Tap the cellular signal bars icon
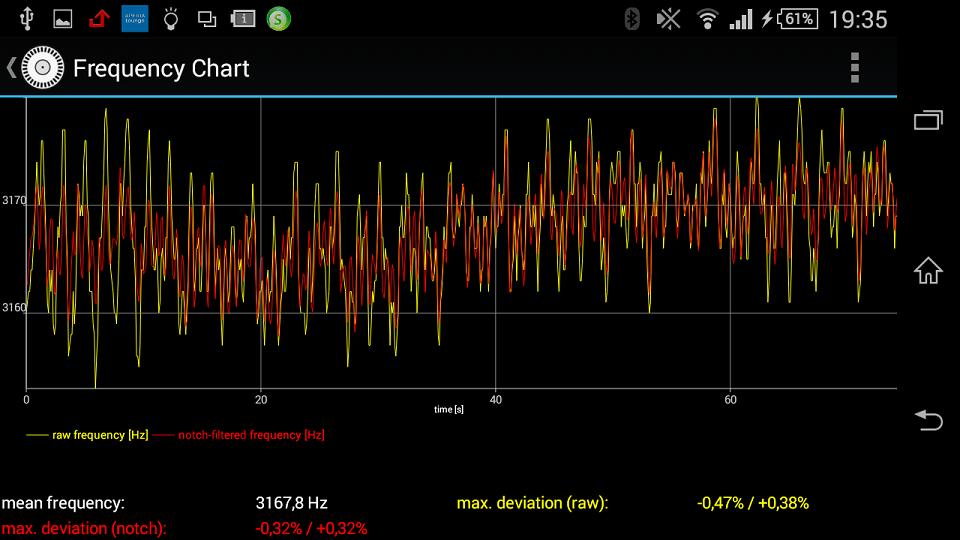960x540 pixels. click(741, 20)
